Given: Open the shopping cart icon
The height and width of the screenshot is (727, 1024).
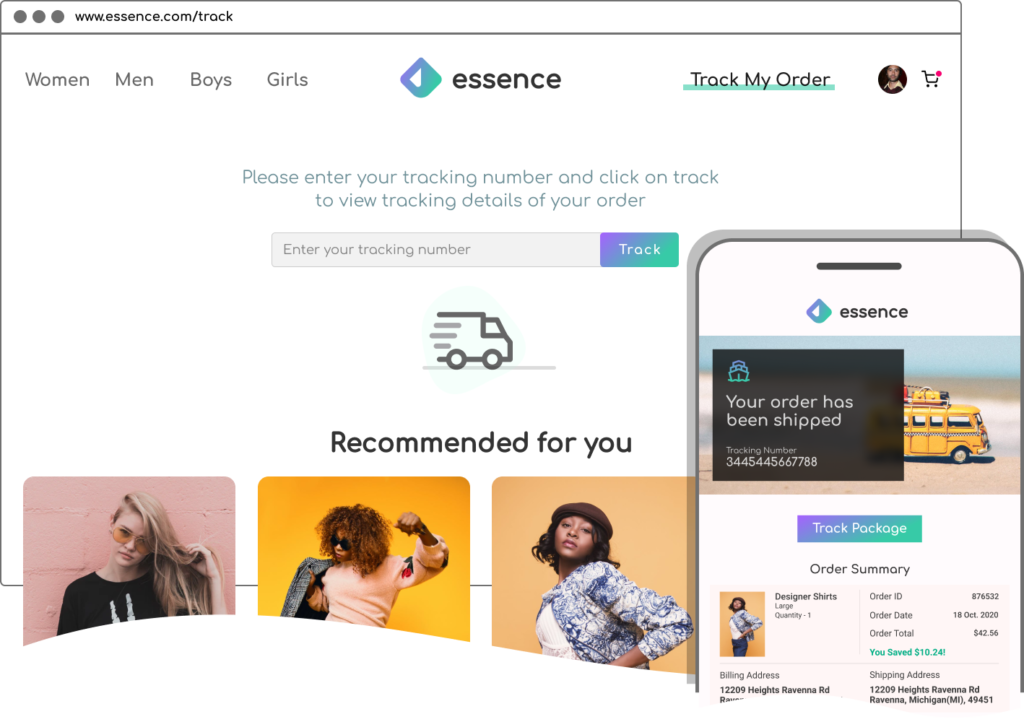Looking at the screenshot, I should 931,79.
